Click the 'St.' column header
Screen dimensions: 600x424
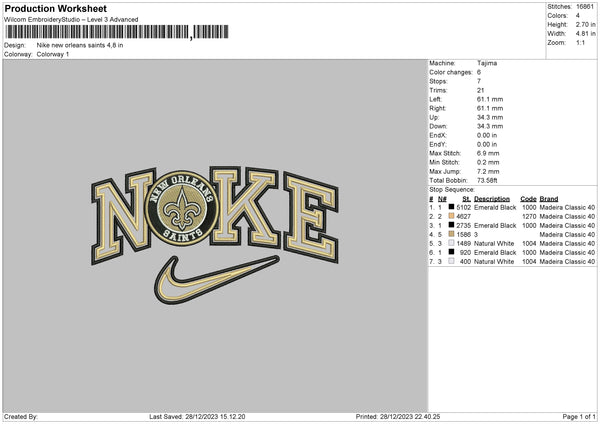point(466,199)
